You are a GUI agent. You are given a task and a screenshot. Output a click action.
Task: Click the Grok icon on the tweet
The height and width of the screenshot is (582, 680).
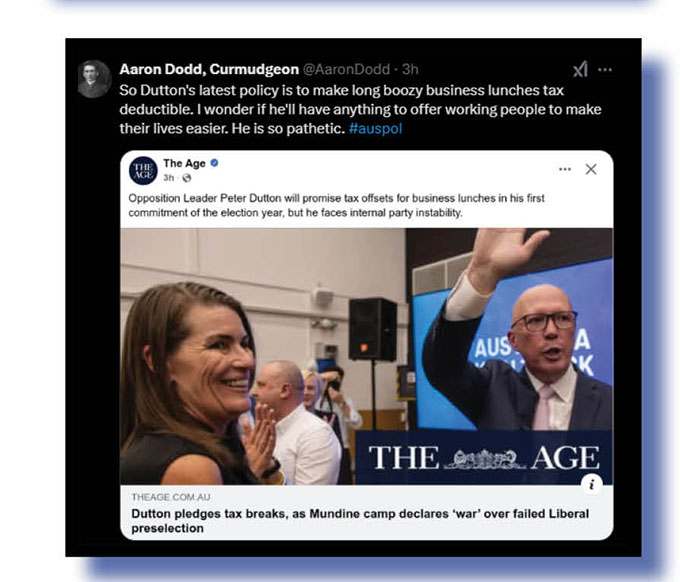pos(580,69)
